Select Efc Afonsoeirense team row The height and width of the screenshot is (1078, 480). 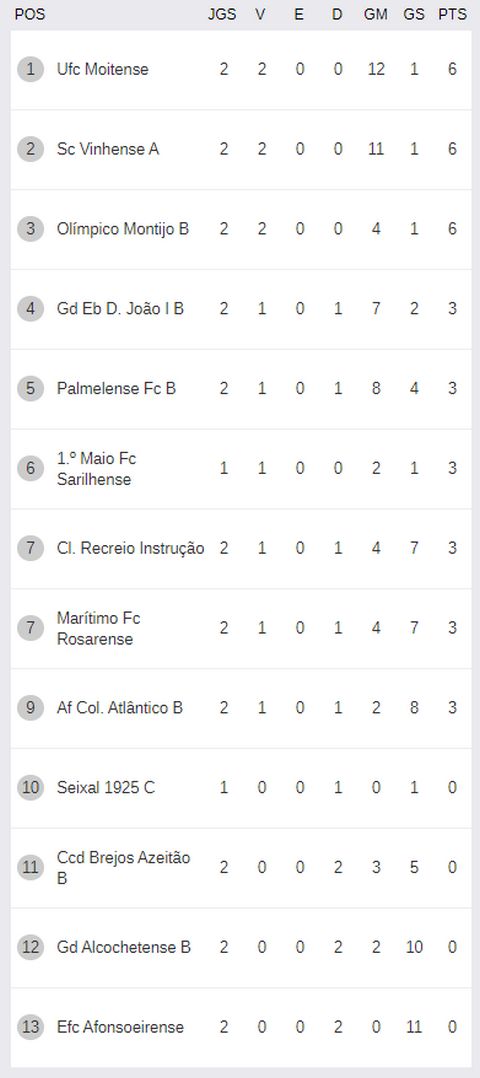(x=241, y=1027)
